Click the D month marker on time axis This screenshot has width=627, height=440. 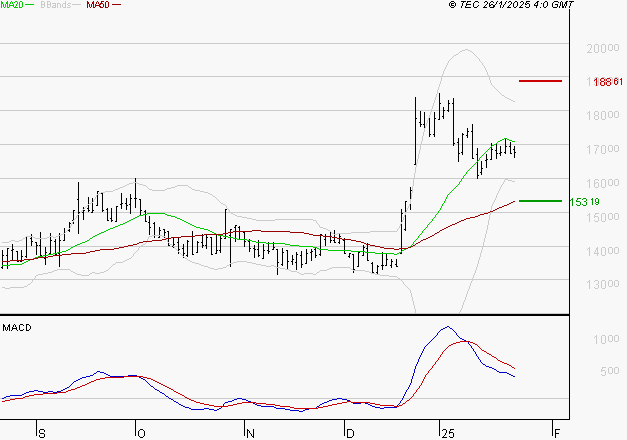point(350,434)
